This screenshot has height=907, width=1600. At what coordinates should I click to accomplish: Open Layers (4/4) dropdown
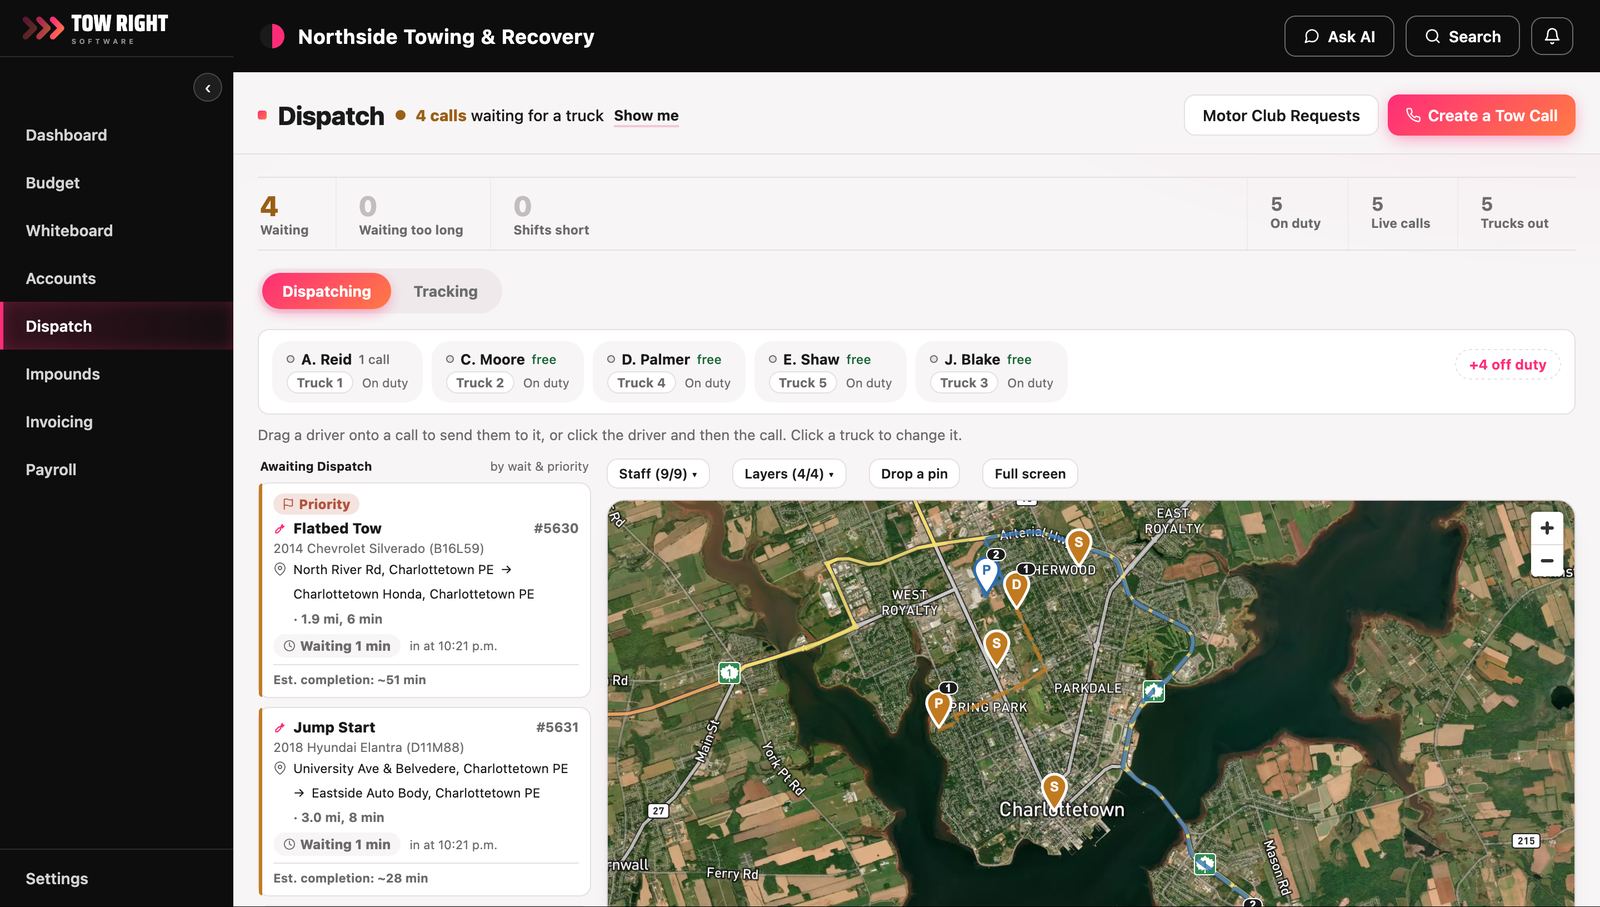click(x=789, y=474)
